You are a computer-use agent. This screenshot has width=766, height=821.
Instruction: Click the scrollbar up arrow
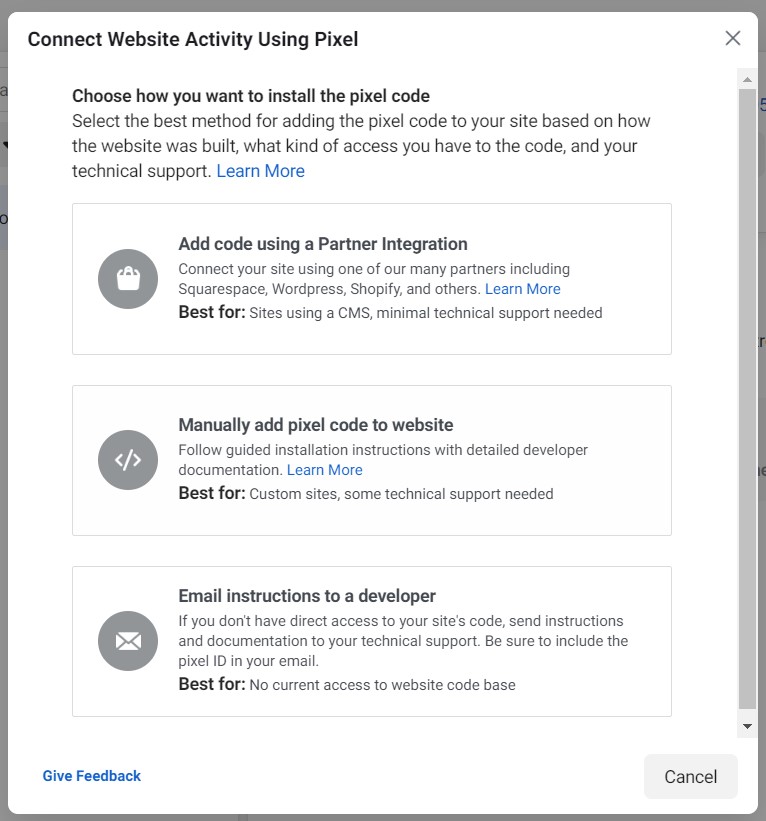747,80
